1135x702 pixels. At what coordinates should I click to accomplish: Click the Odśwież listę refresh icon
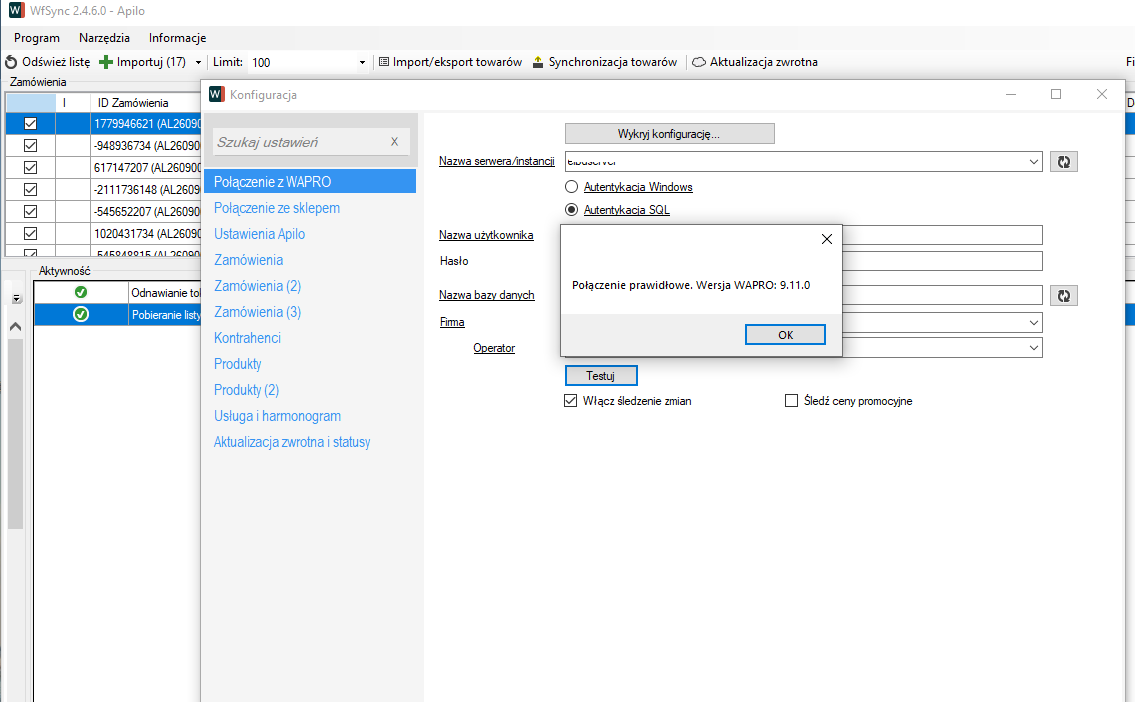11,62
